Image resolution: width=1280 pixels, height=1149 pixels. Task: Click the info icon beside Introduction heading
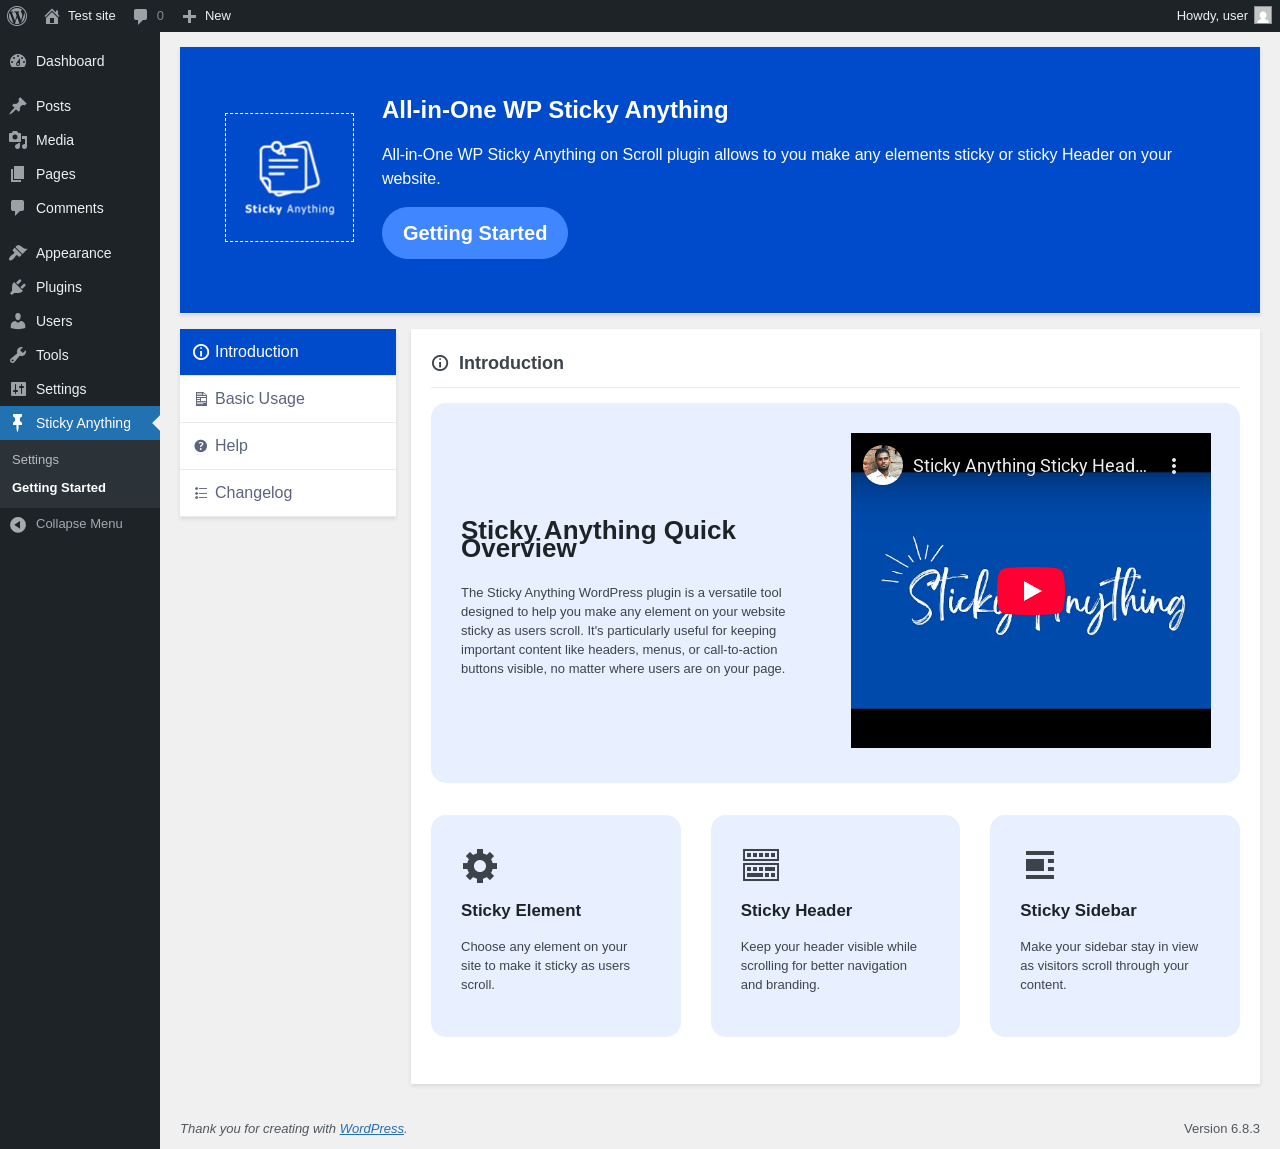pos(440,363)
